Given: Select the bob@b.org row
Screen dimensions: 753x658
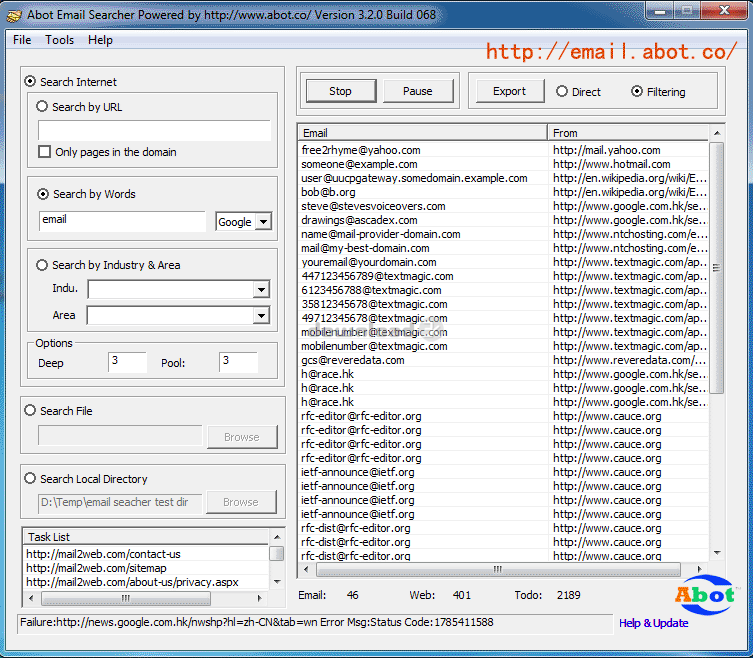Looking at the screenshot, I should [x=503, y=192].
